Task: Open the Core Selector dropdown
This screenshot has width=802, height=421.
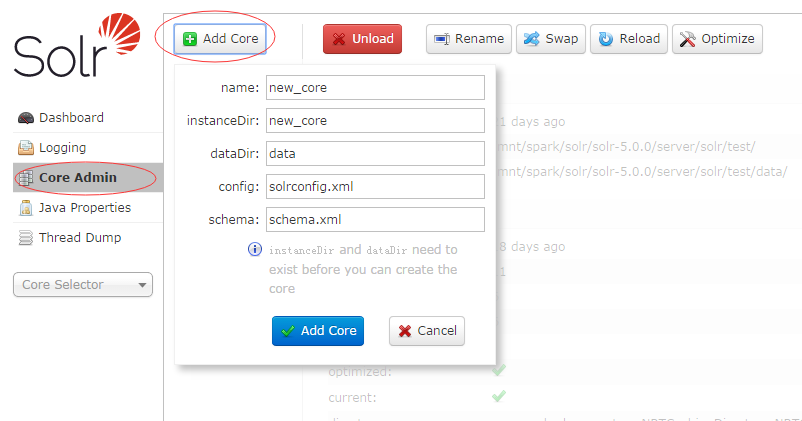Action: click(x=82, y=285)
